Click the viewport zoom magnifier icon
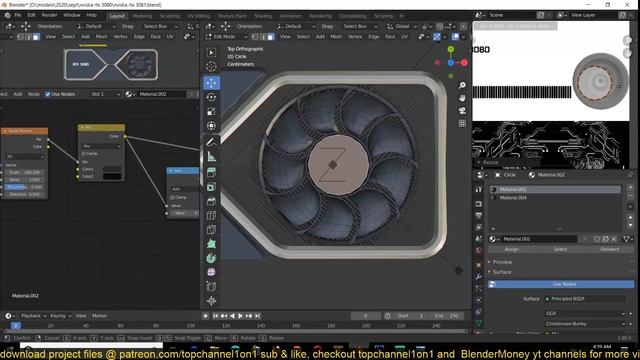 tap(462, 85)
